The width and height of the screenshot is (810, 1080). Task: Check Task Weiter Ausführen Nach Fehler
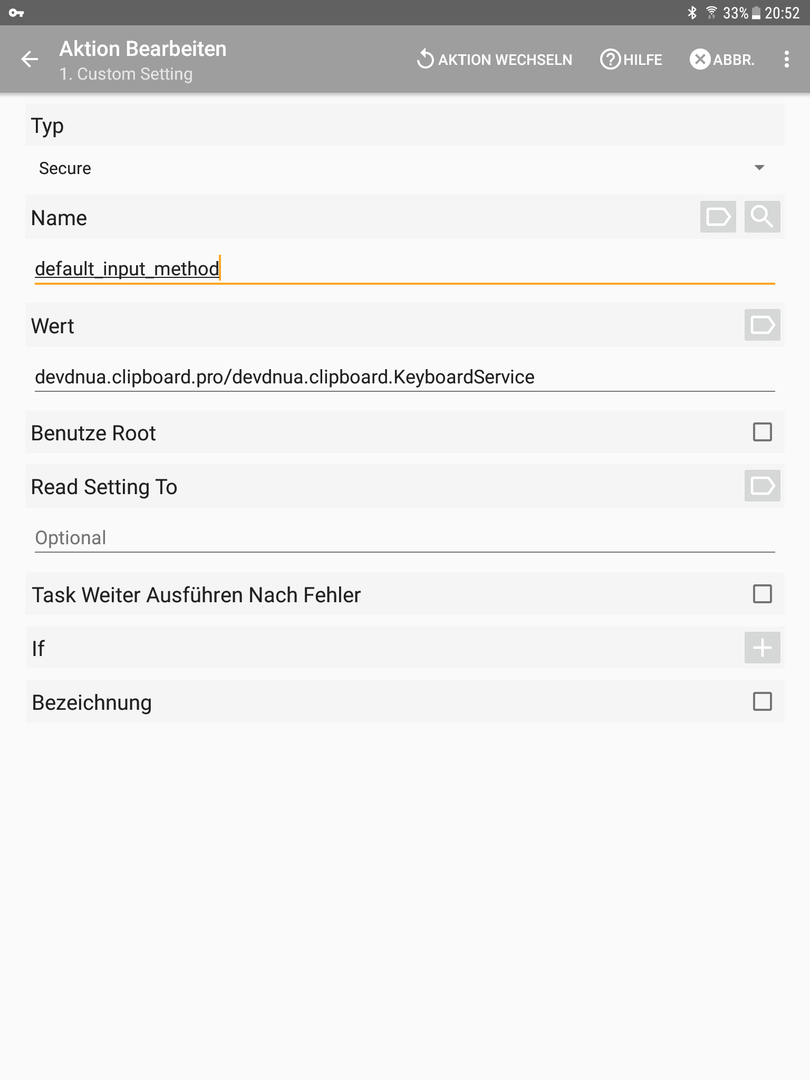coord(762,594)
